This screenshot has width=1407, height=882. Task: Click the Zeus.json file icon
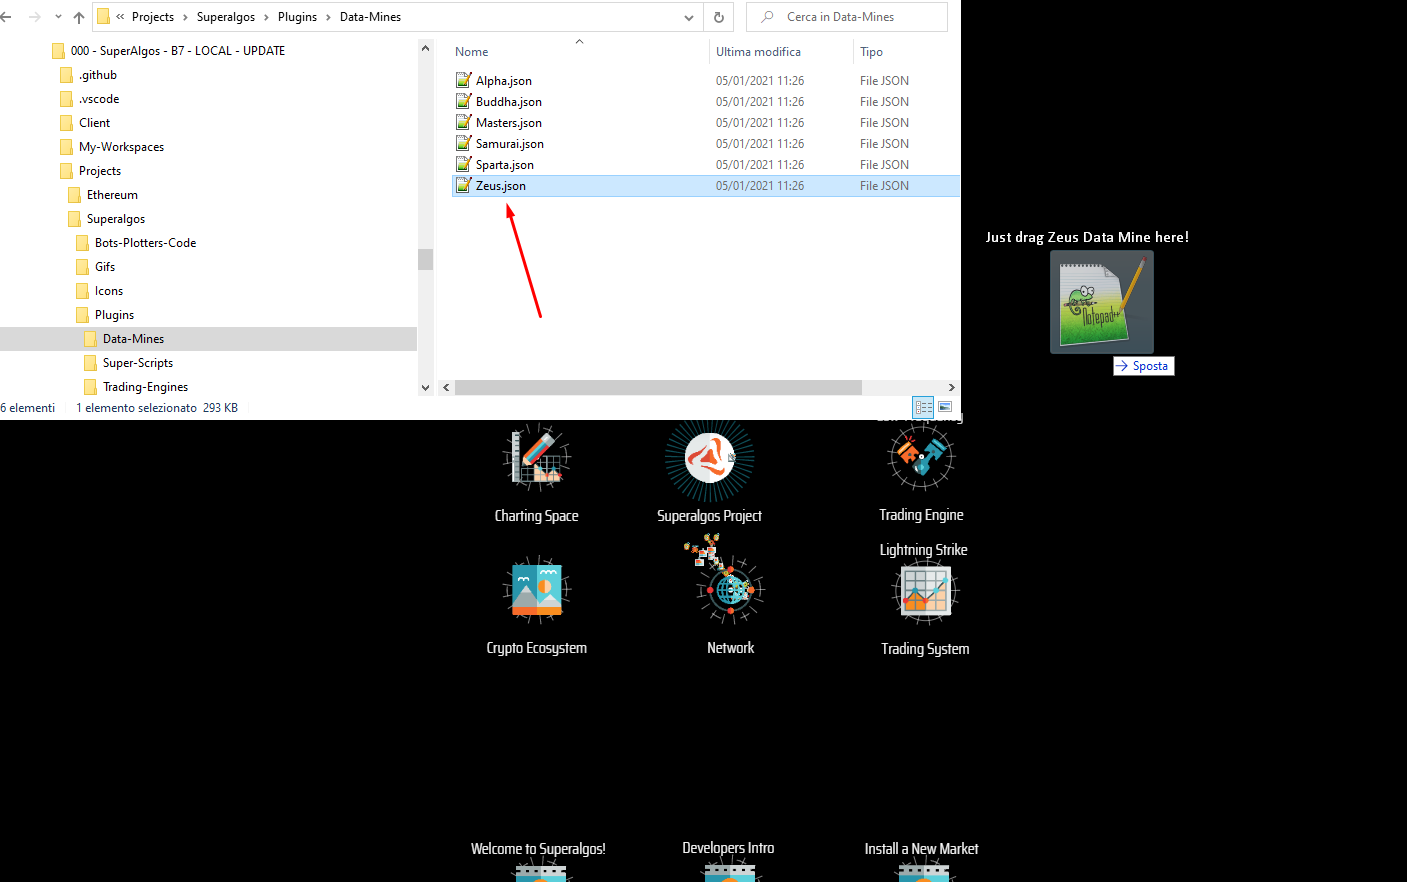(463, 185)
